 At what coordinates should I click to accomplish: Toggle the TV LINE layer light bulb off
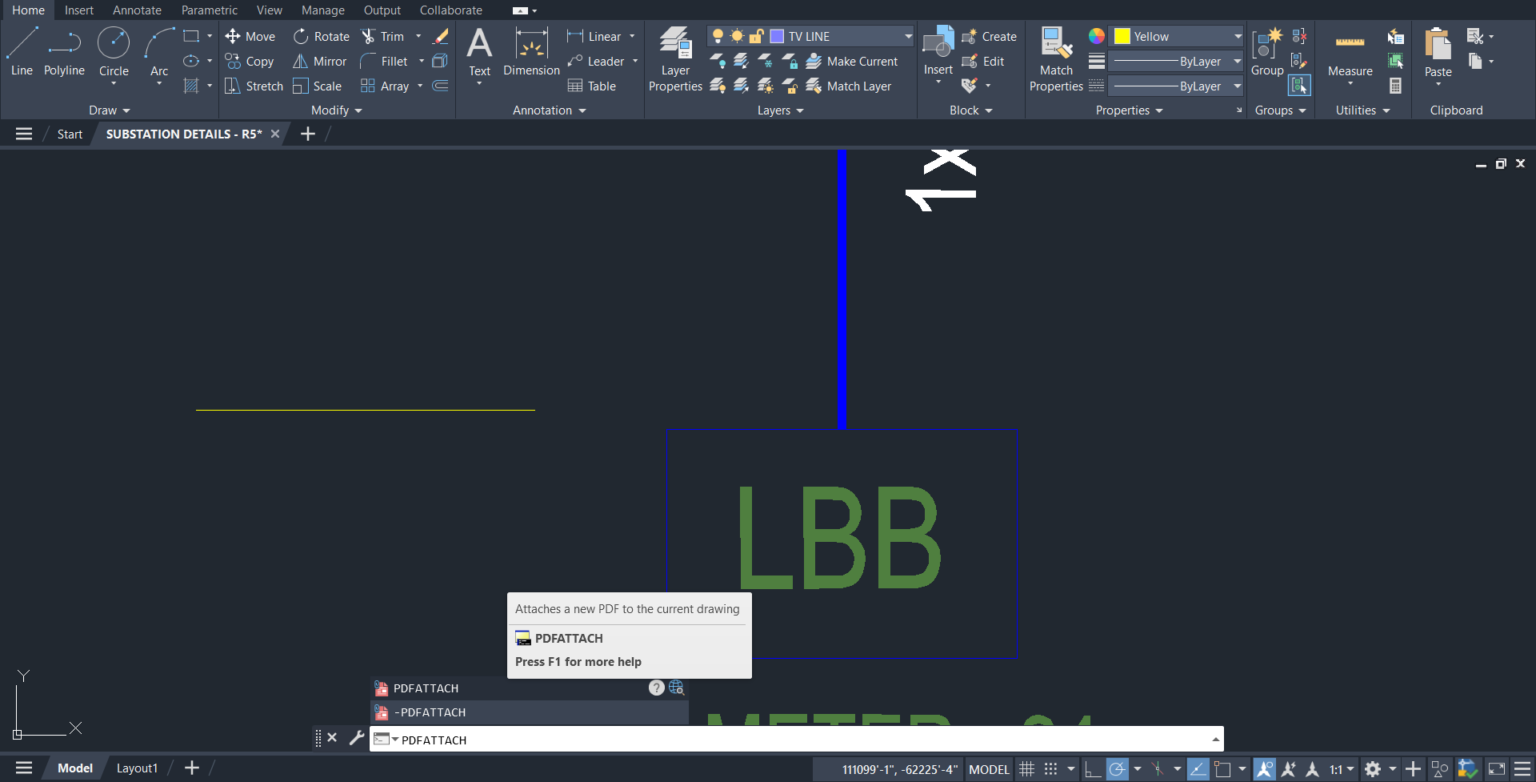[717, 36]
